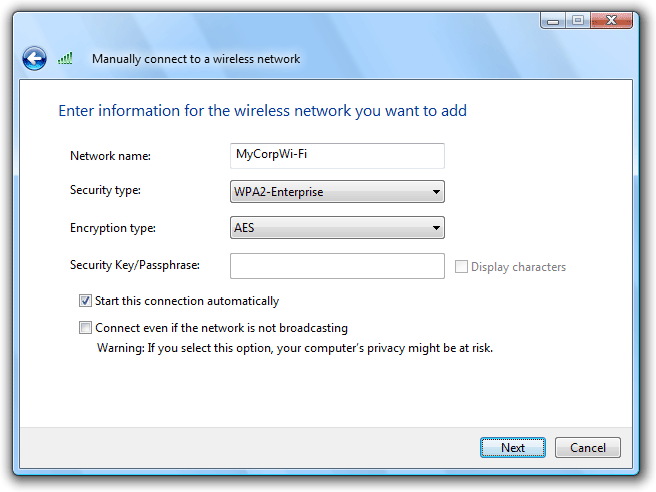656x492 pixels.
Task: Click the privacy warning text line
Action: (295, 348)
